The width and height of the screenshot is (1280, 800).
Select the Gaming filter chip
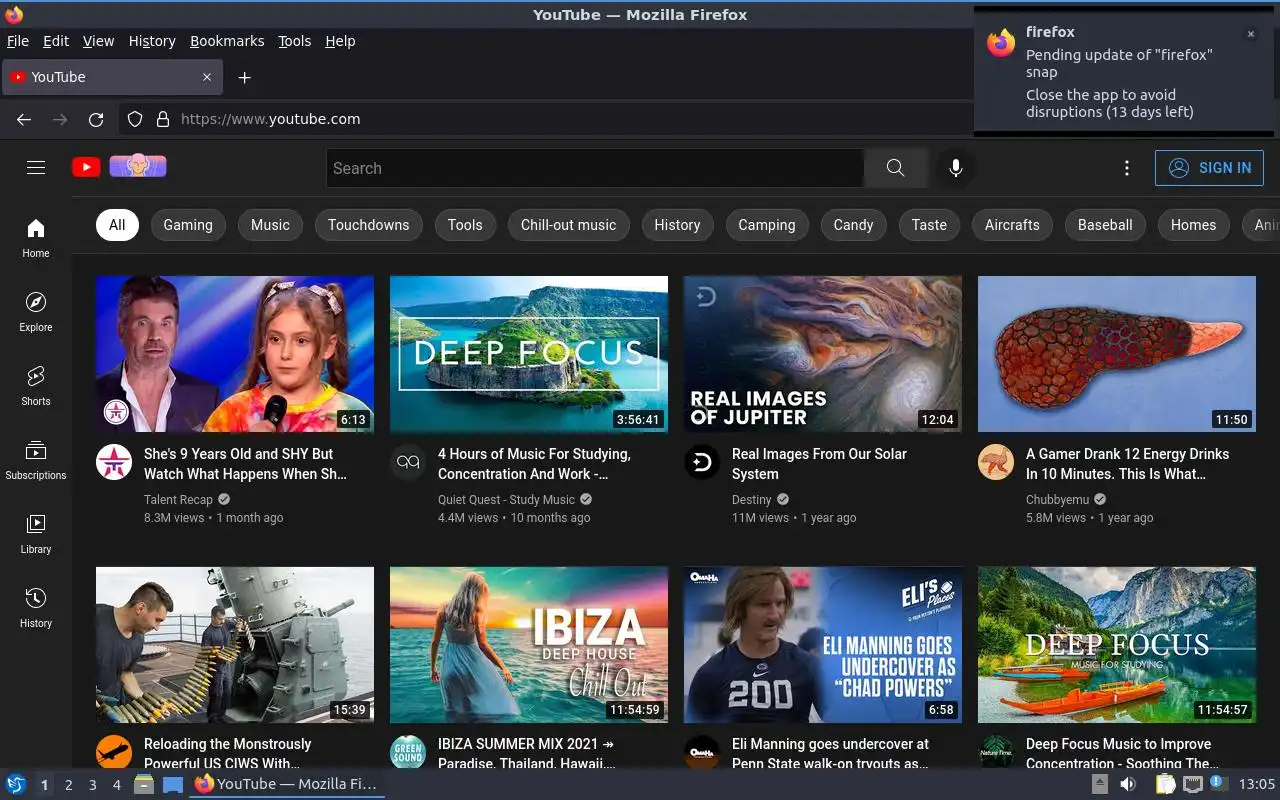pos(188,225)
